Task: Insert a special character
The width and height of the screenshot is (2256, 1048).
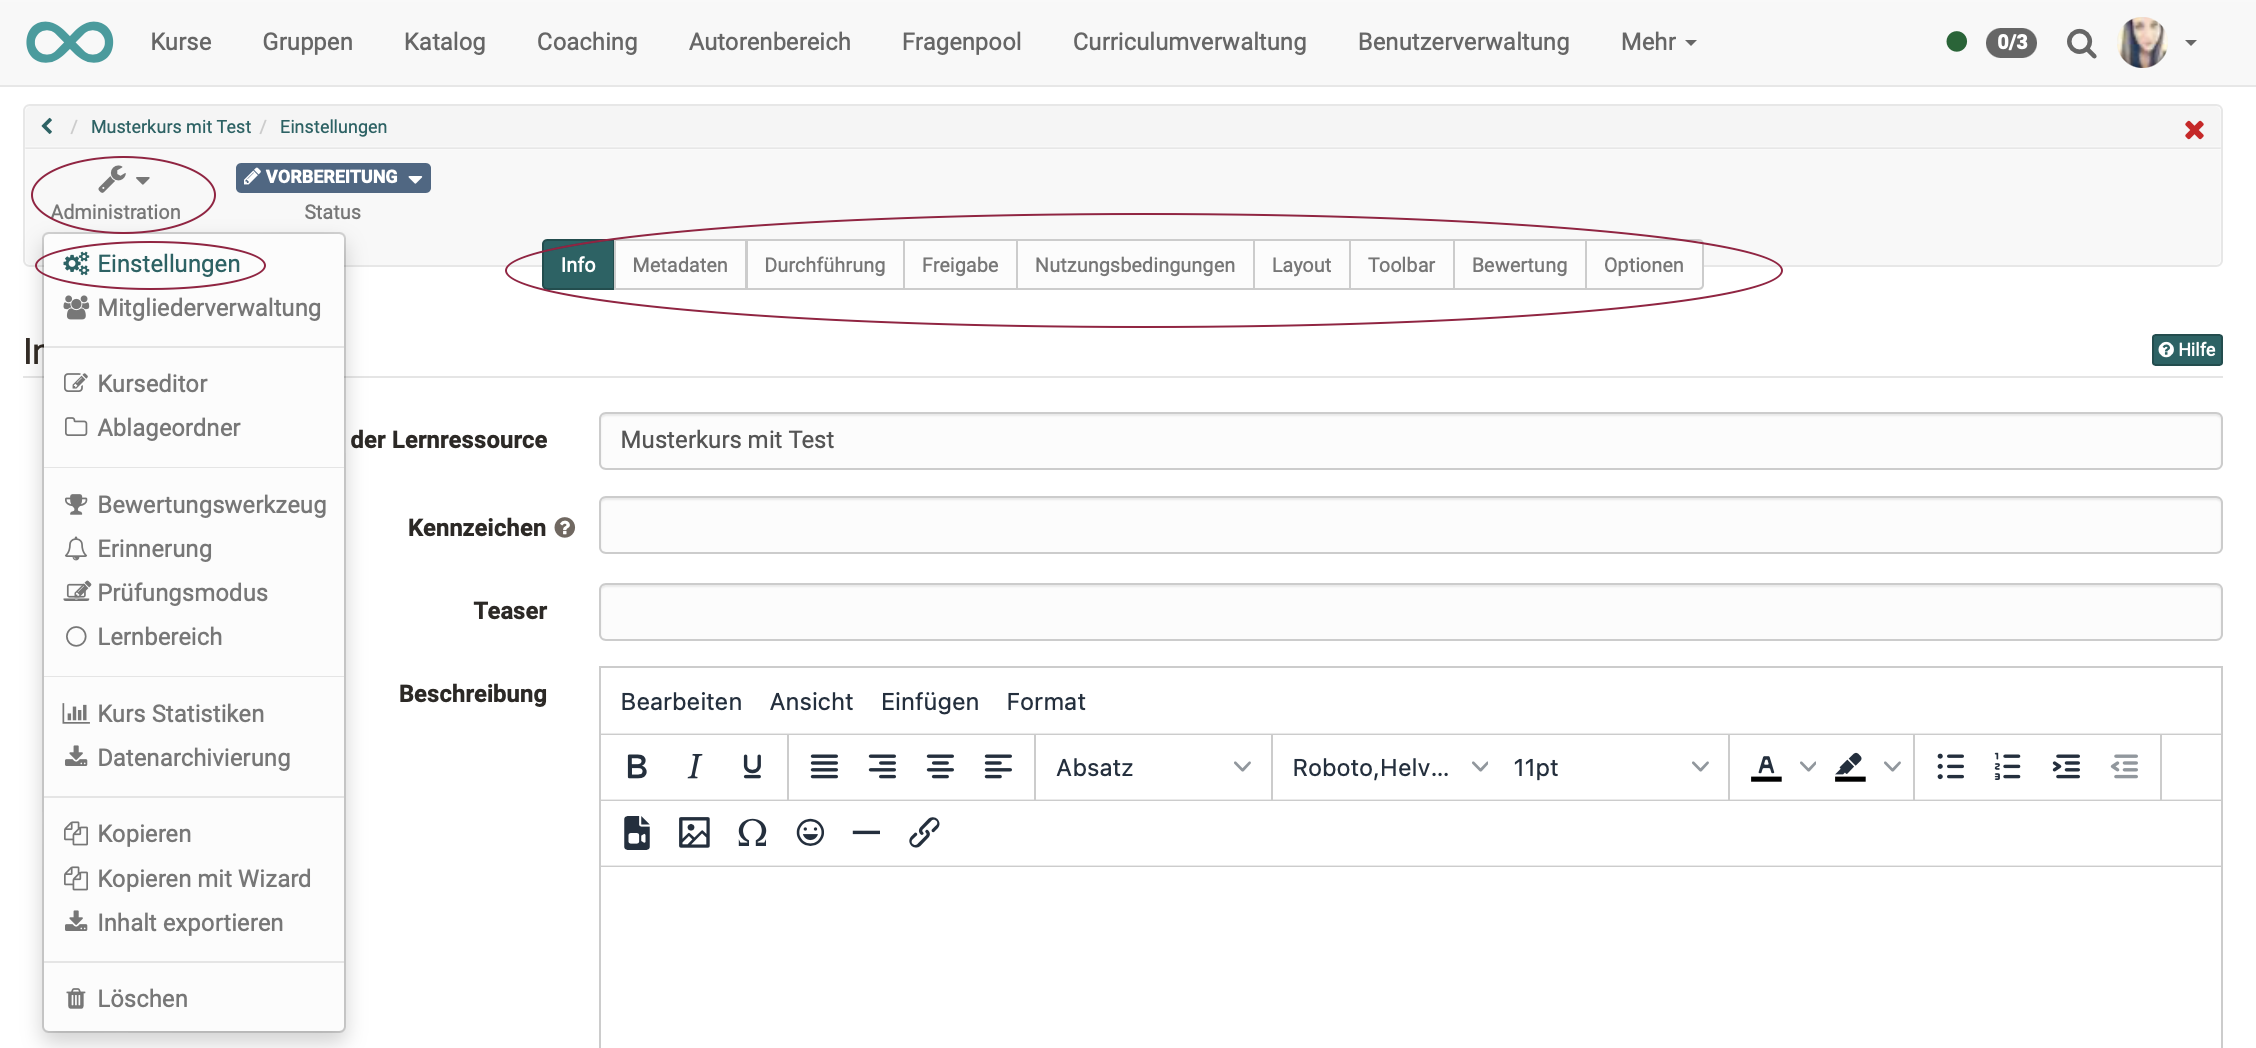Action: coord(752,832)
